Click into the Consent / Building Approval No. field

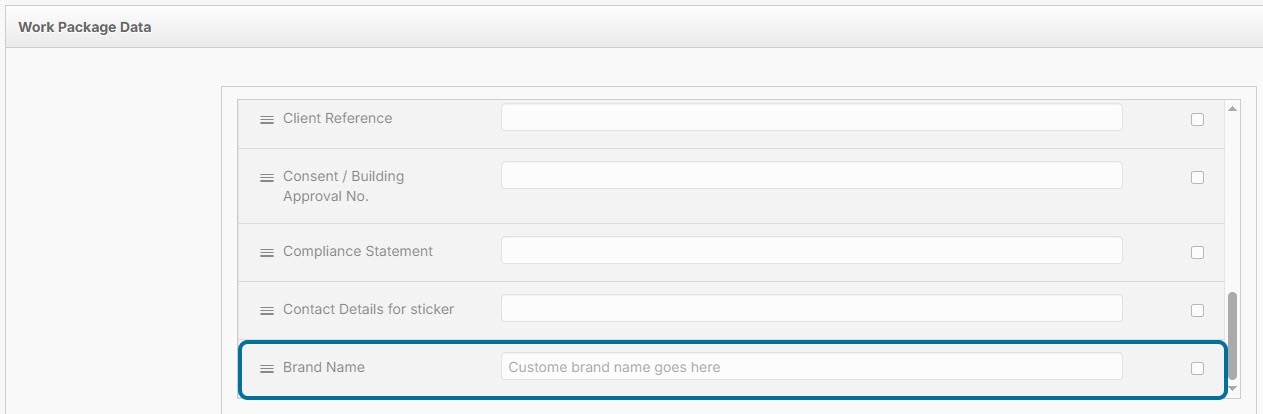pos(811,176)
